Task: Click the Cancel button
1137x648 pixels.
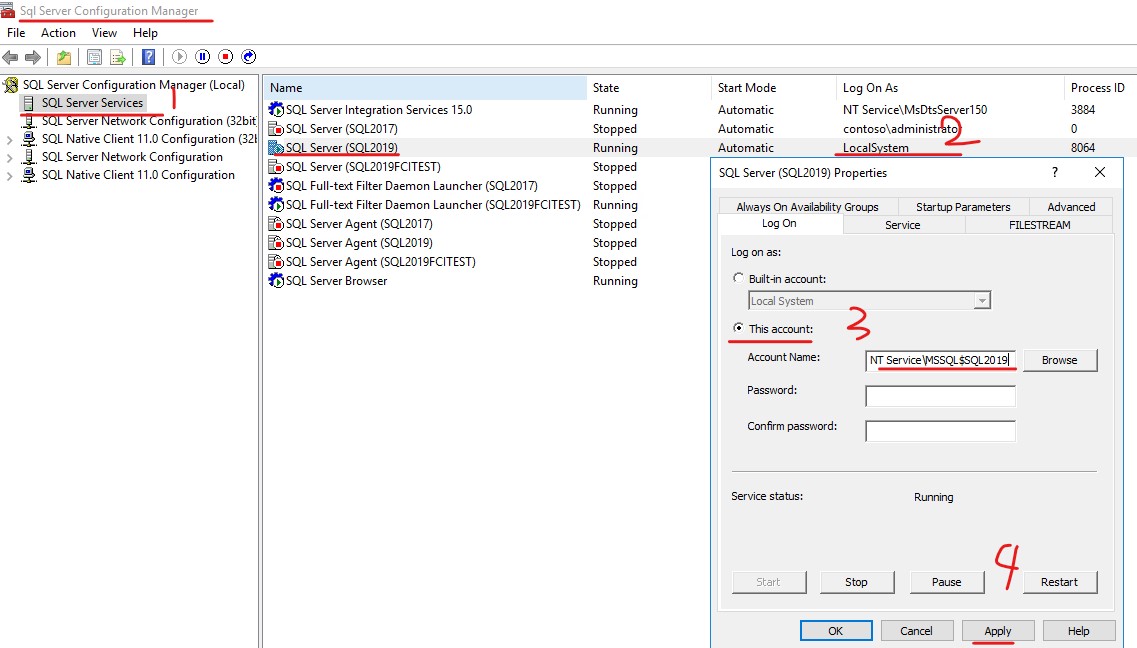Action: pos(917,631)
